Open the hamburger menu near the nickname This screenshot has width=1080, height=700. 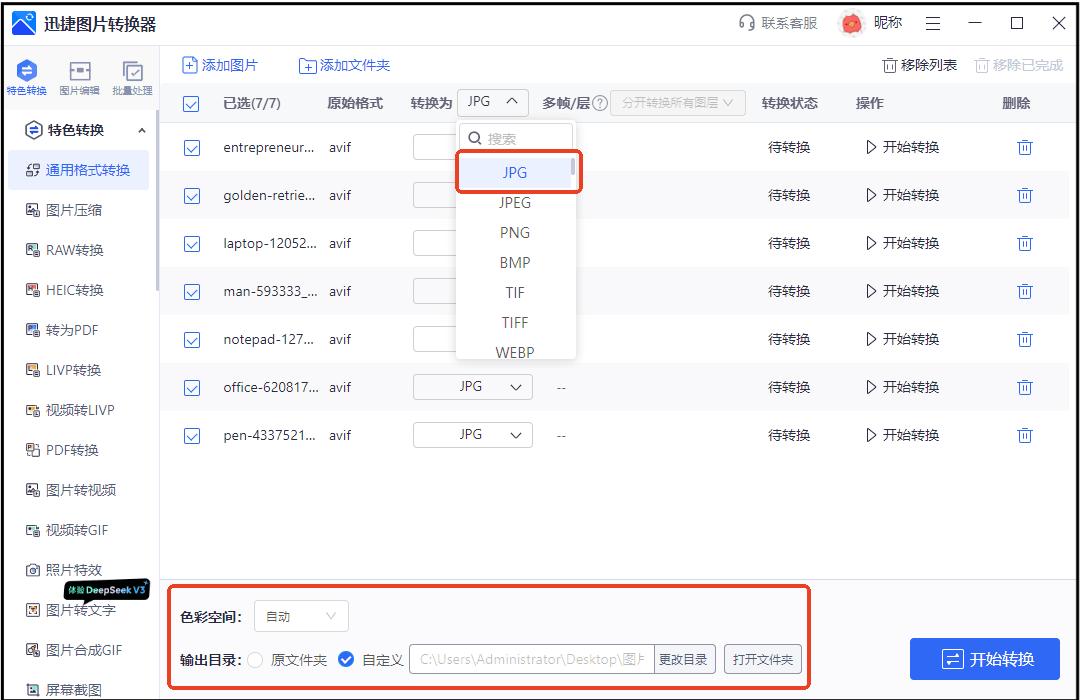coord(935,22)
